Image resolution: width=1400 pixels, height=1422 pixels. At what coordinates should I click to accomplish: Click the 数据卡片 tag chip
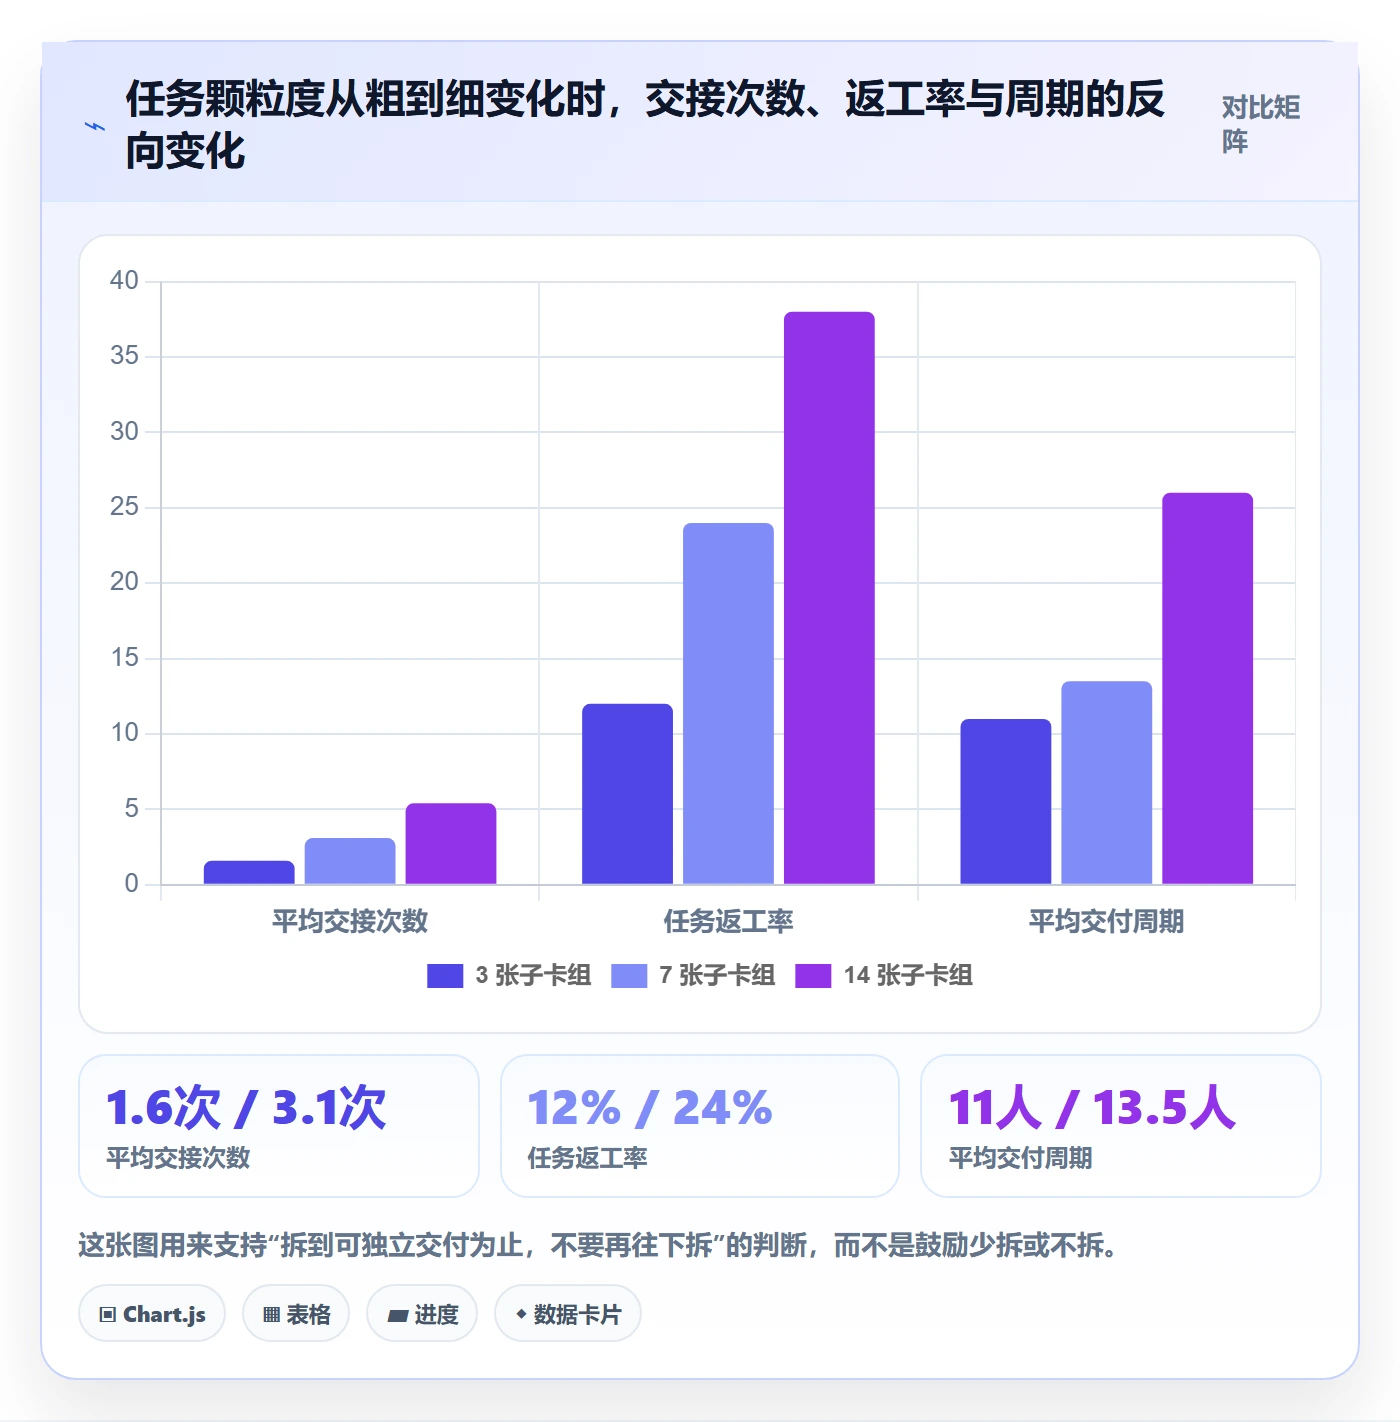coord(568,1314)
